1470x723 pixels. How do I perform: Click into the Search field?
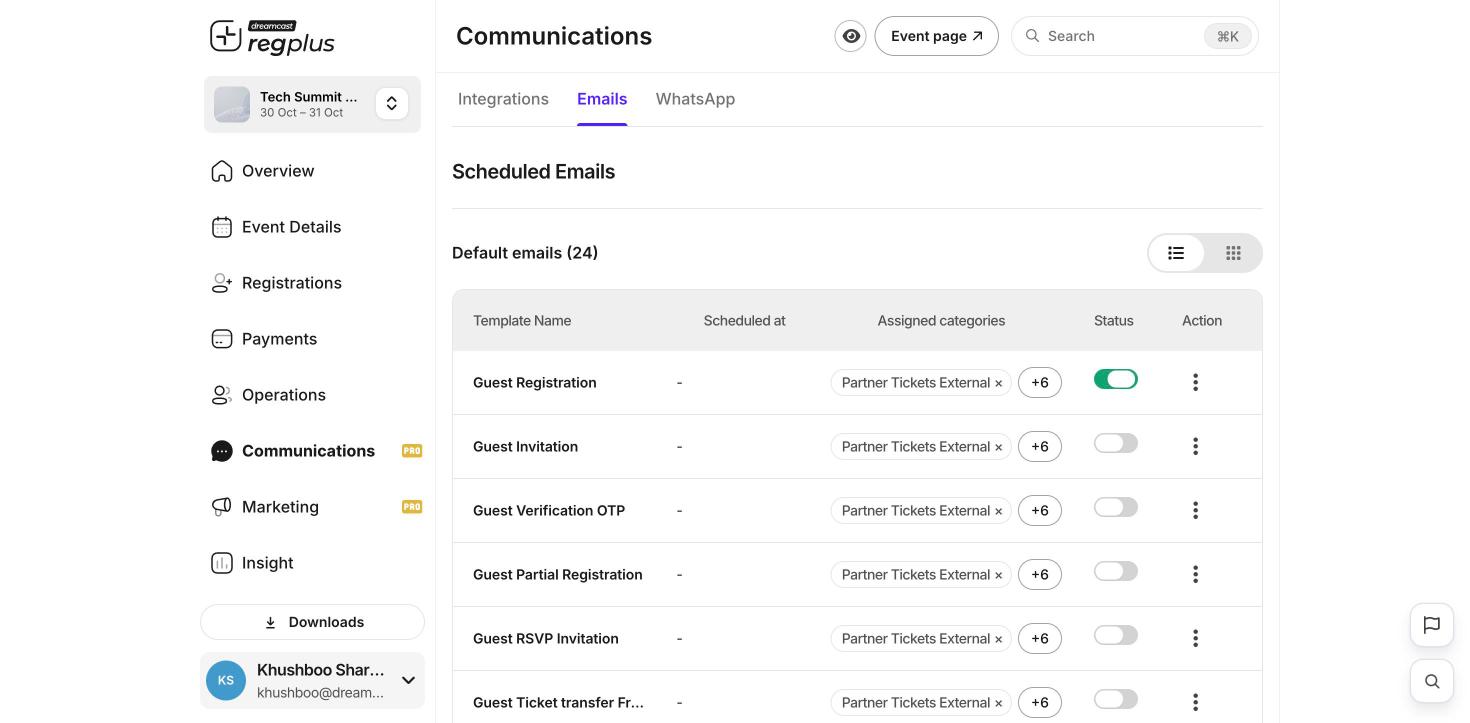click(1135, 36)
